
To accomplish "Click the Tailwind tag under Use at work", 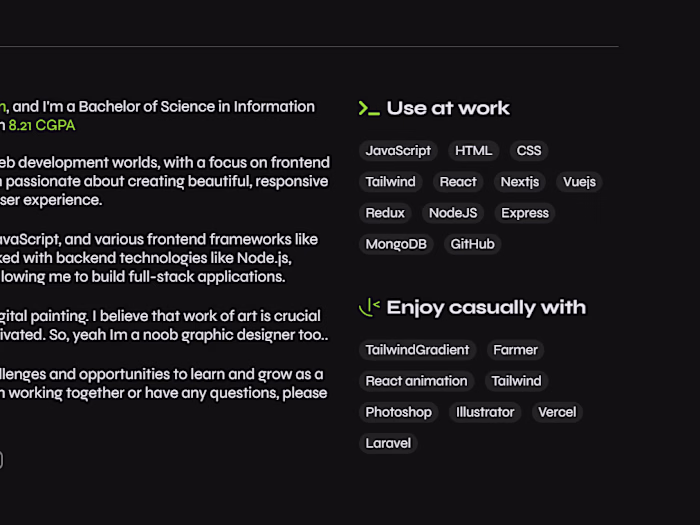I will (x=390, y=182).
